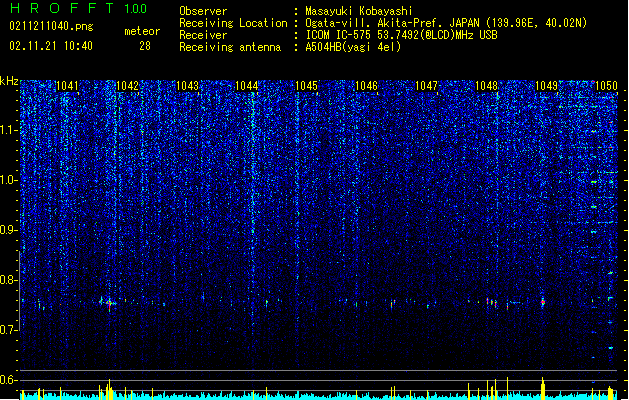Viewport: 629px width, 400px height.
Task: Click the 0.9 frequency axis label
Action: tap(9, 230)
